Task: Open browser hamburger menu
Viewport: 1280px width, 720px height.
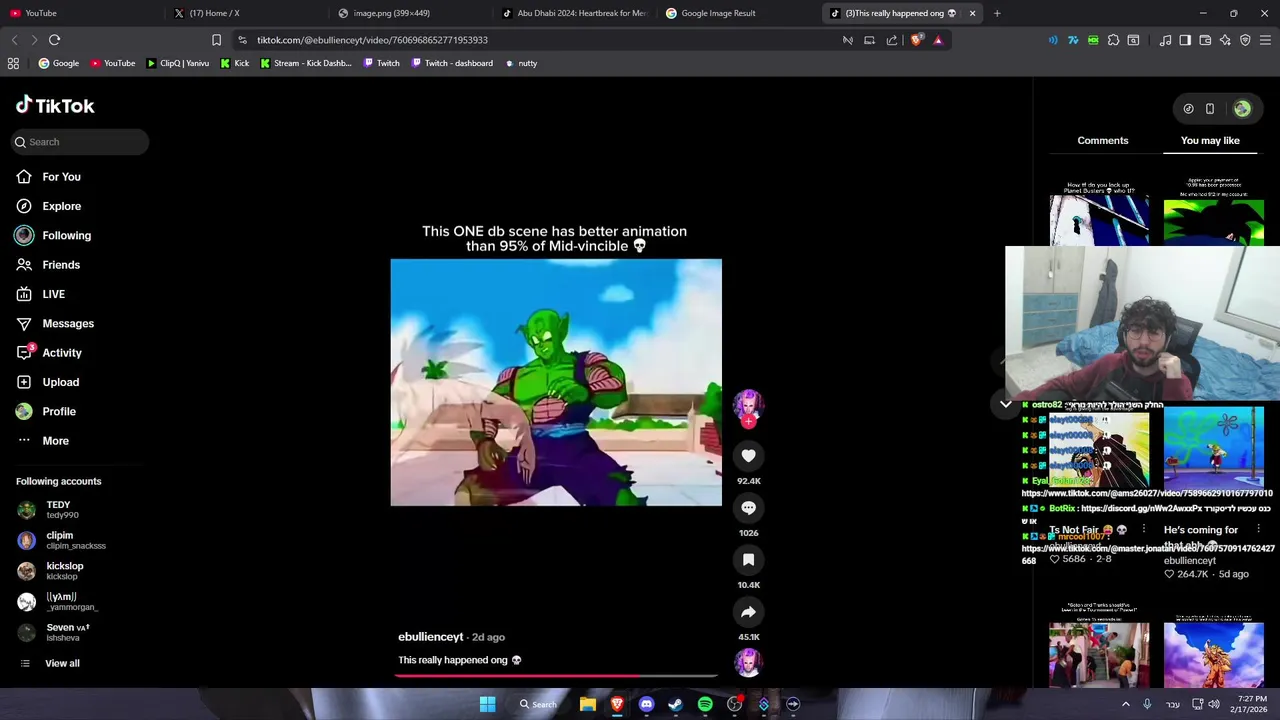Action: pyautogui.click(x=1265, y=40)
